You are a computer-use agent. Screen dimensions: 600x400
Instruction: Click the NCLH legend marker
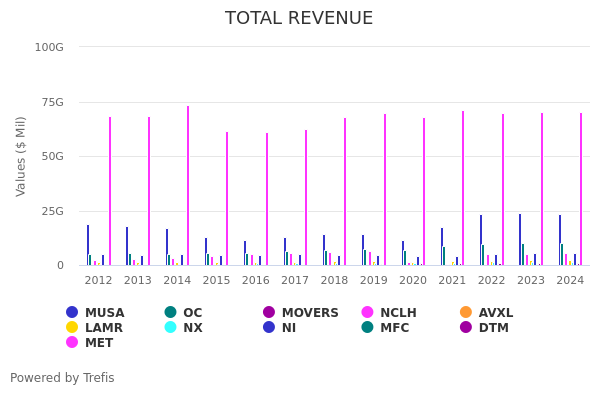368,313
